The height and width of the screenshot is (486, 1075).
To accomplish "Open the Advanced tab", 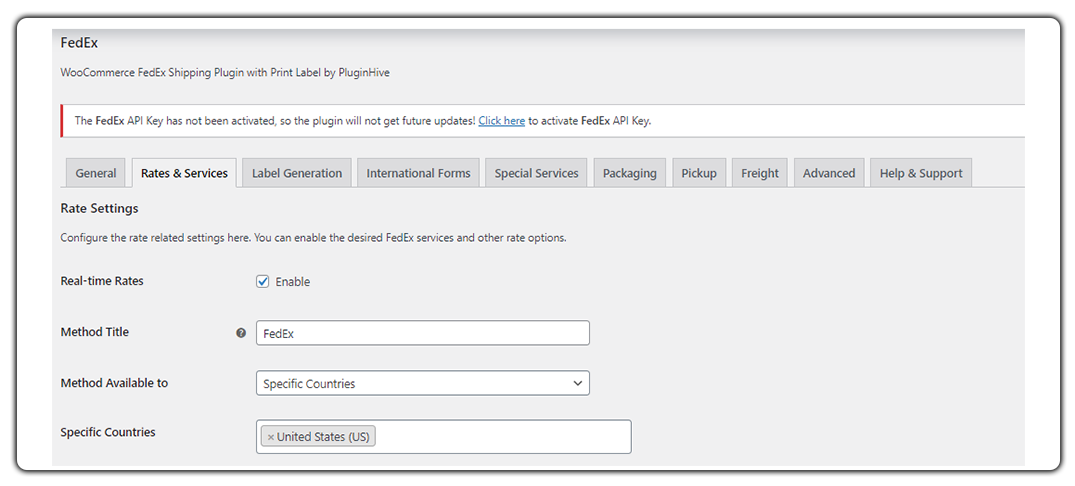I will [829, 173].
